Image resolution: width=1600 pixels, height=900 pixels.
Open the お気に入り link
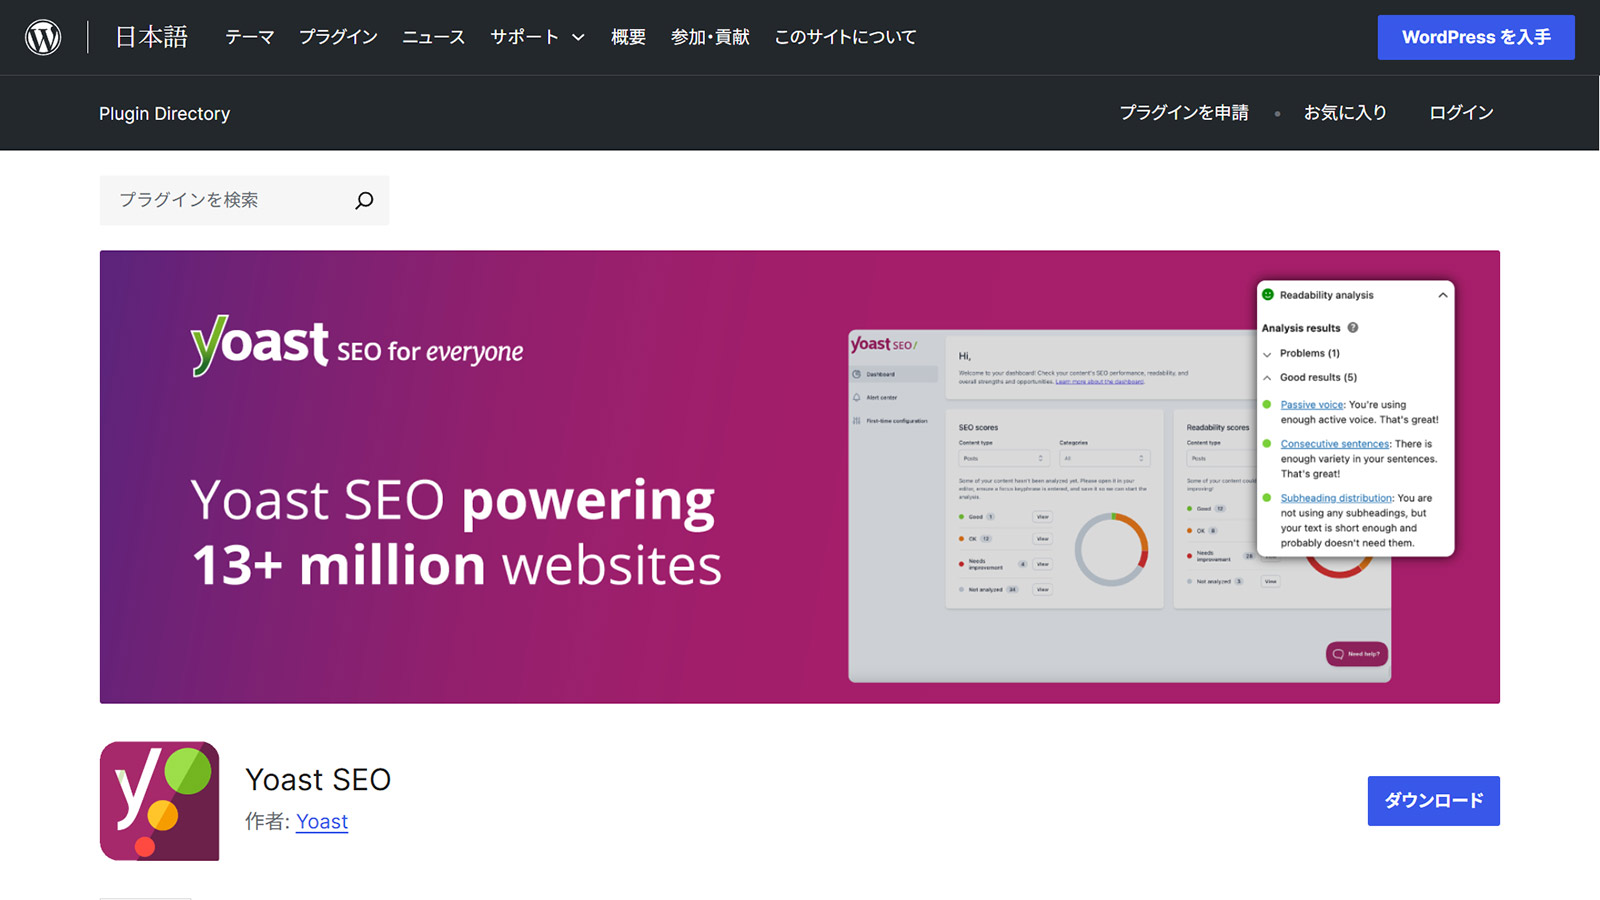pos(1345,113)
